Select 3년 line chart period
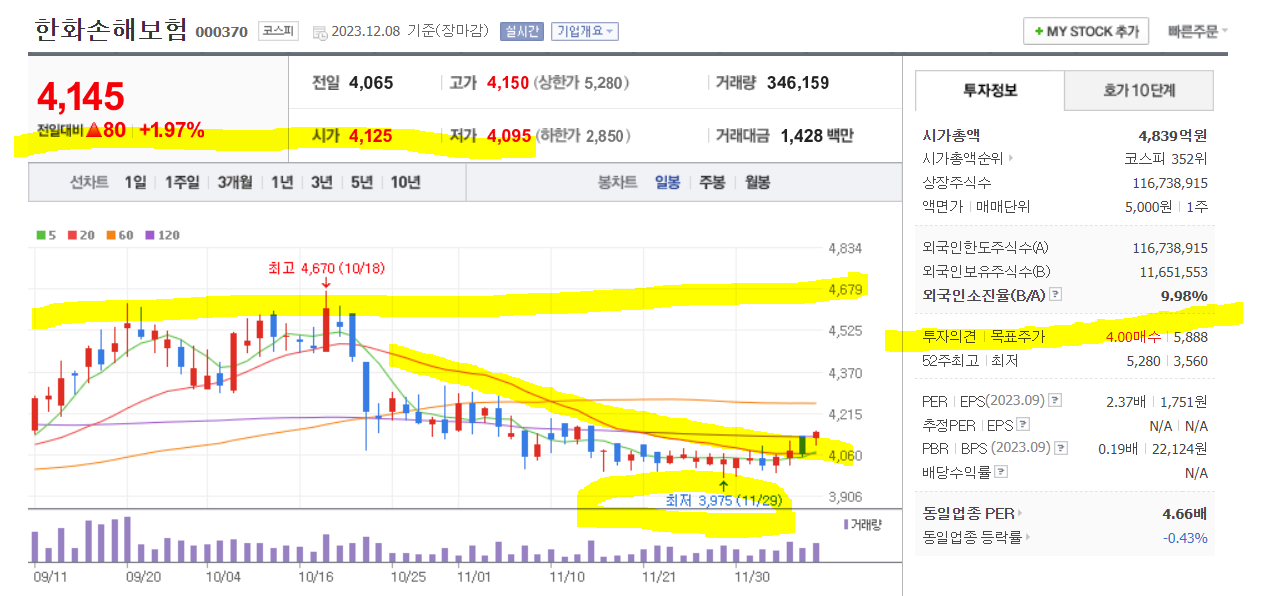This screenshot has height=596, width=1269. click(x=322, y=182)
